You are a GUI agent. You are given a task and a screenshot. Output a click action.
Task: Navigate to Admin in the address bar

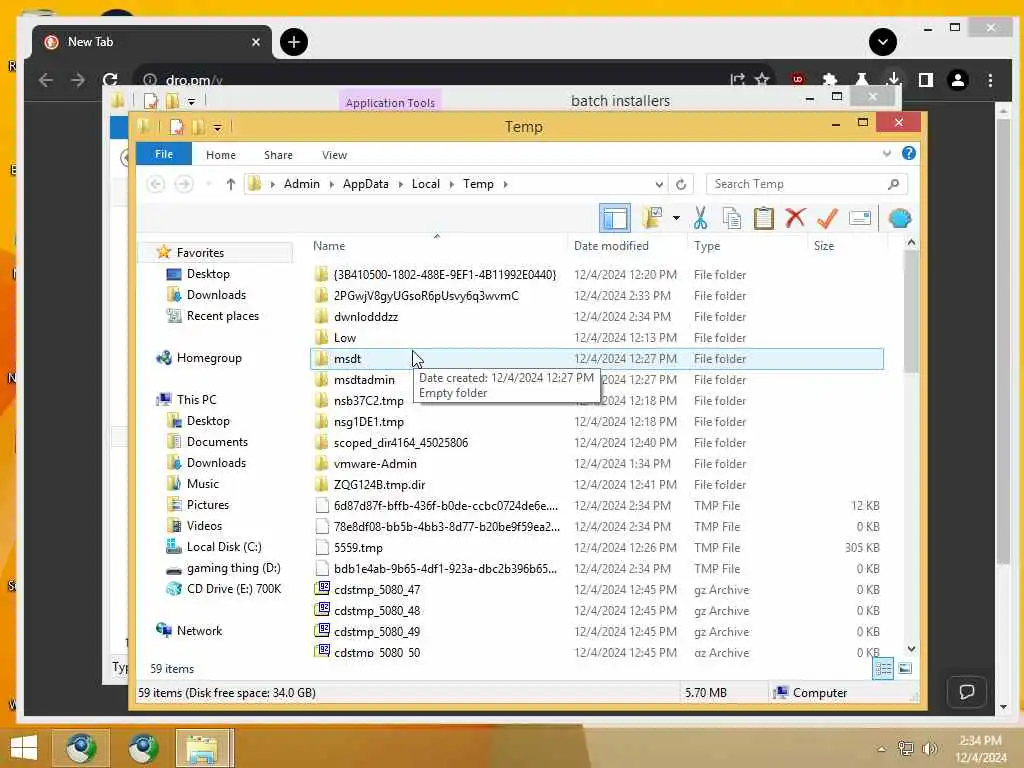(302, 184)
